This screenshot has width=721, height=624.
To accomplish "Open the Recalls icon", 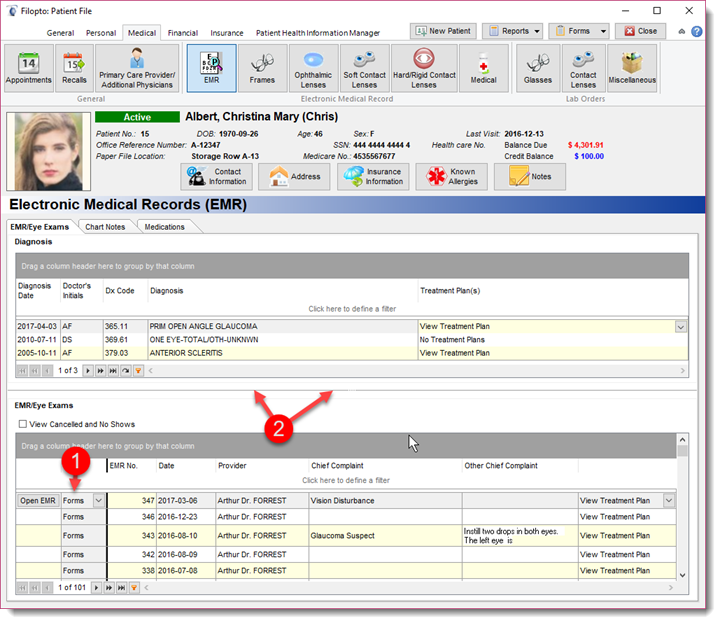I will pos(74,68).
